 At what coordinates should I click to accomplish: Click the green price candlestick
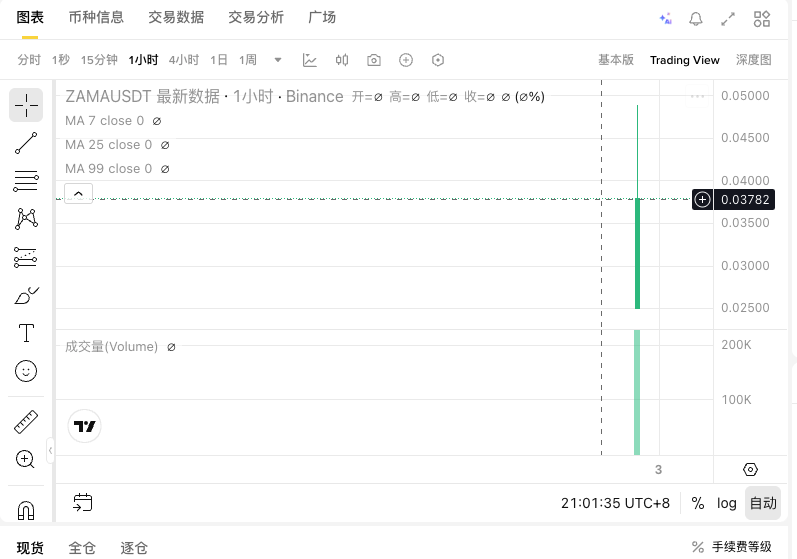coord(637,253)
